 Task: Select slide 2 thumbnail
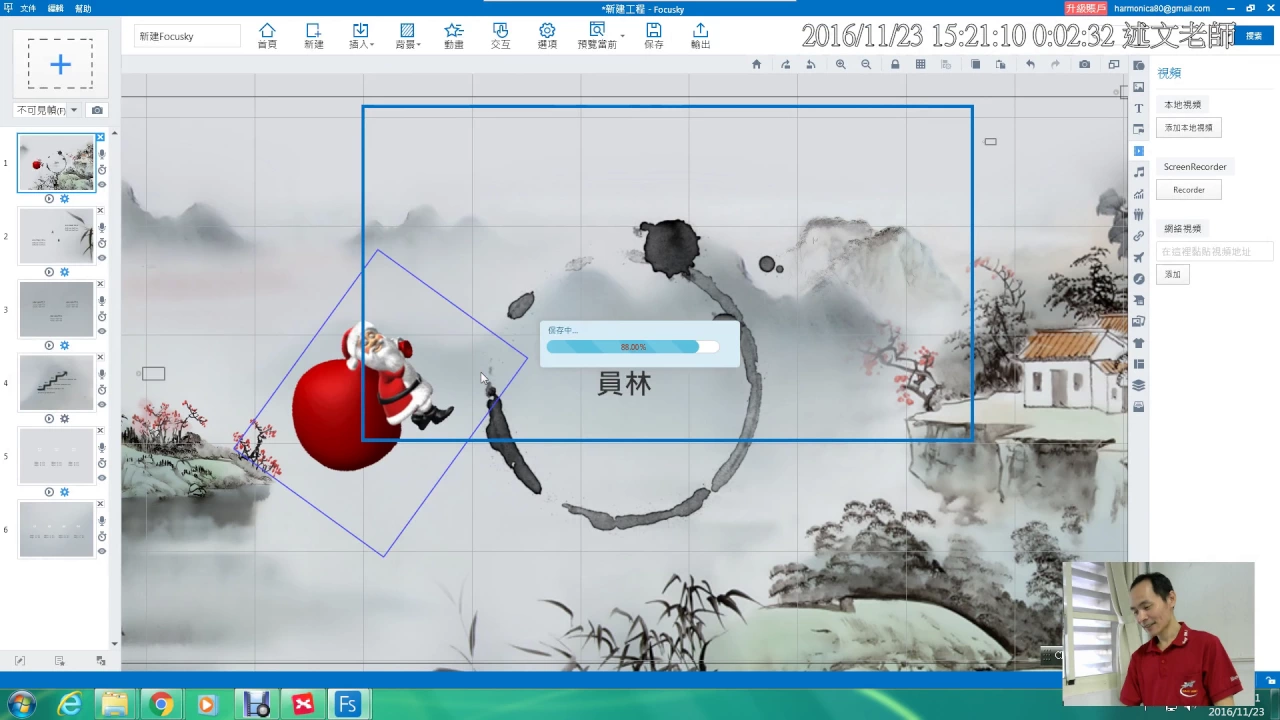point(56,236)
